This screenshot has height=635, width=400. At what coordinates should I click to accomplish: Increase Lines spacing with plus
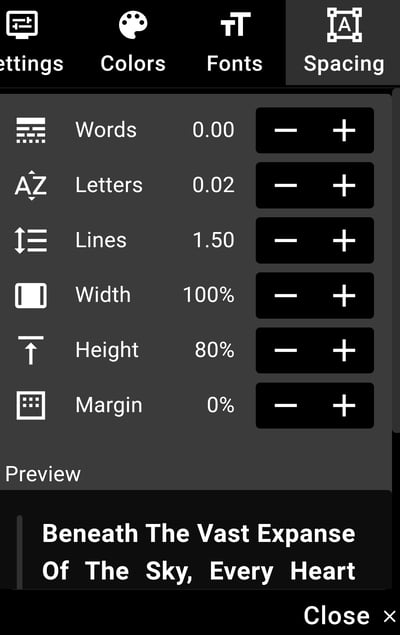click(x=344, y=241)
